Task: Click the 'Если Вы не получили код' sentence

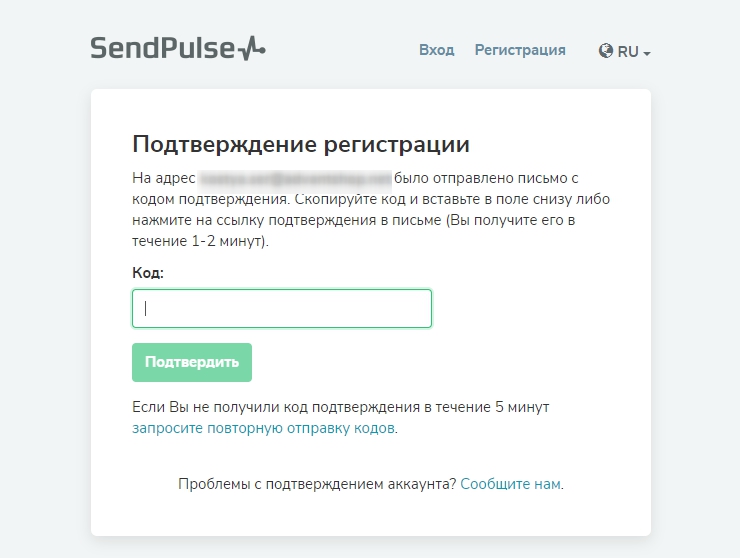Action: (340, 407)
